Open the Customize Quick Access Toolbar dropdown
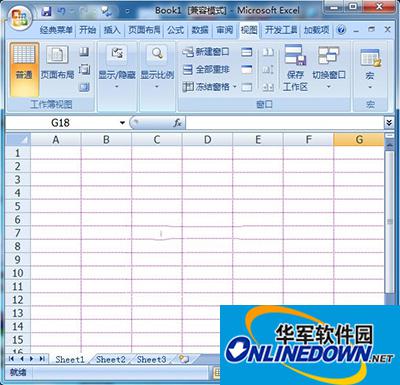The image size is (400, 385). pos(127,12)
